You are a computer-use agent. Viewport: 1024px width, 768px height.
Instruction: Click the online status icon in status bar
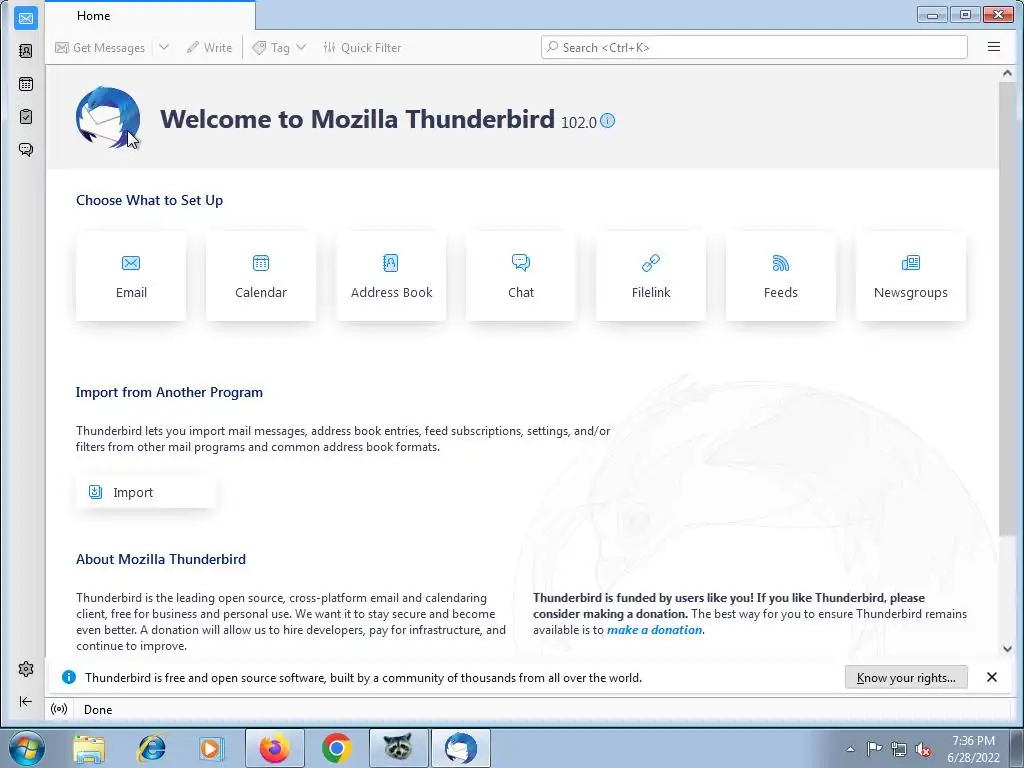(x=59, y=709)
